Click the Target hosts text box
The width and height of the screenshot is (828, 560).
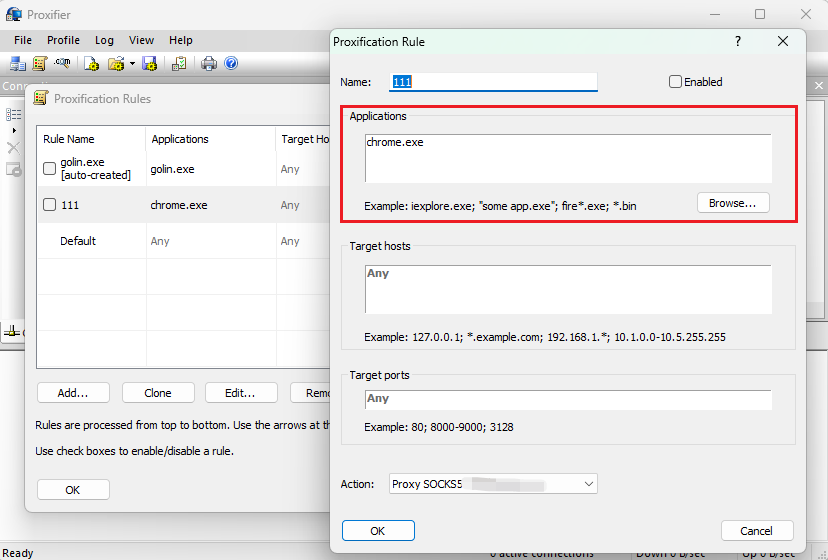(x=568, y=289)
